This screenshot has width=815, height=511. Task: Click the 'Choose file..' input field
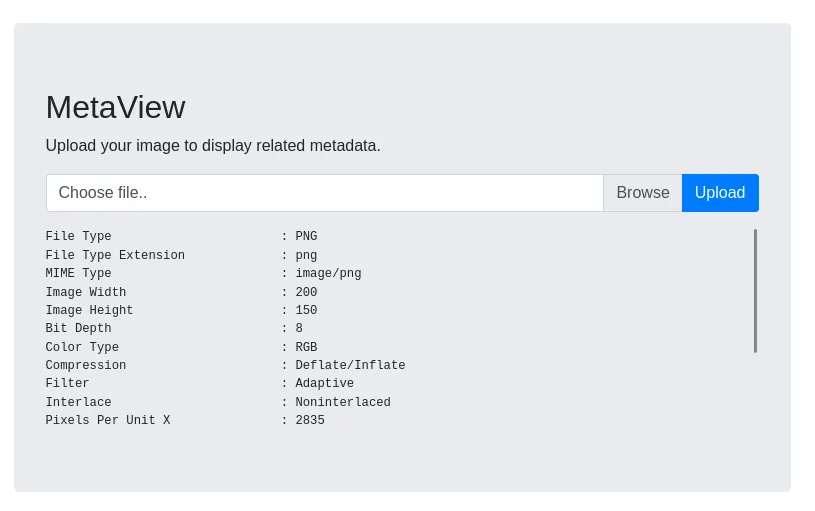(324, 193)
